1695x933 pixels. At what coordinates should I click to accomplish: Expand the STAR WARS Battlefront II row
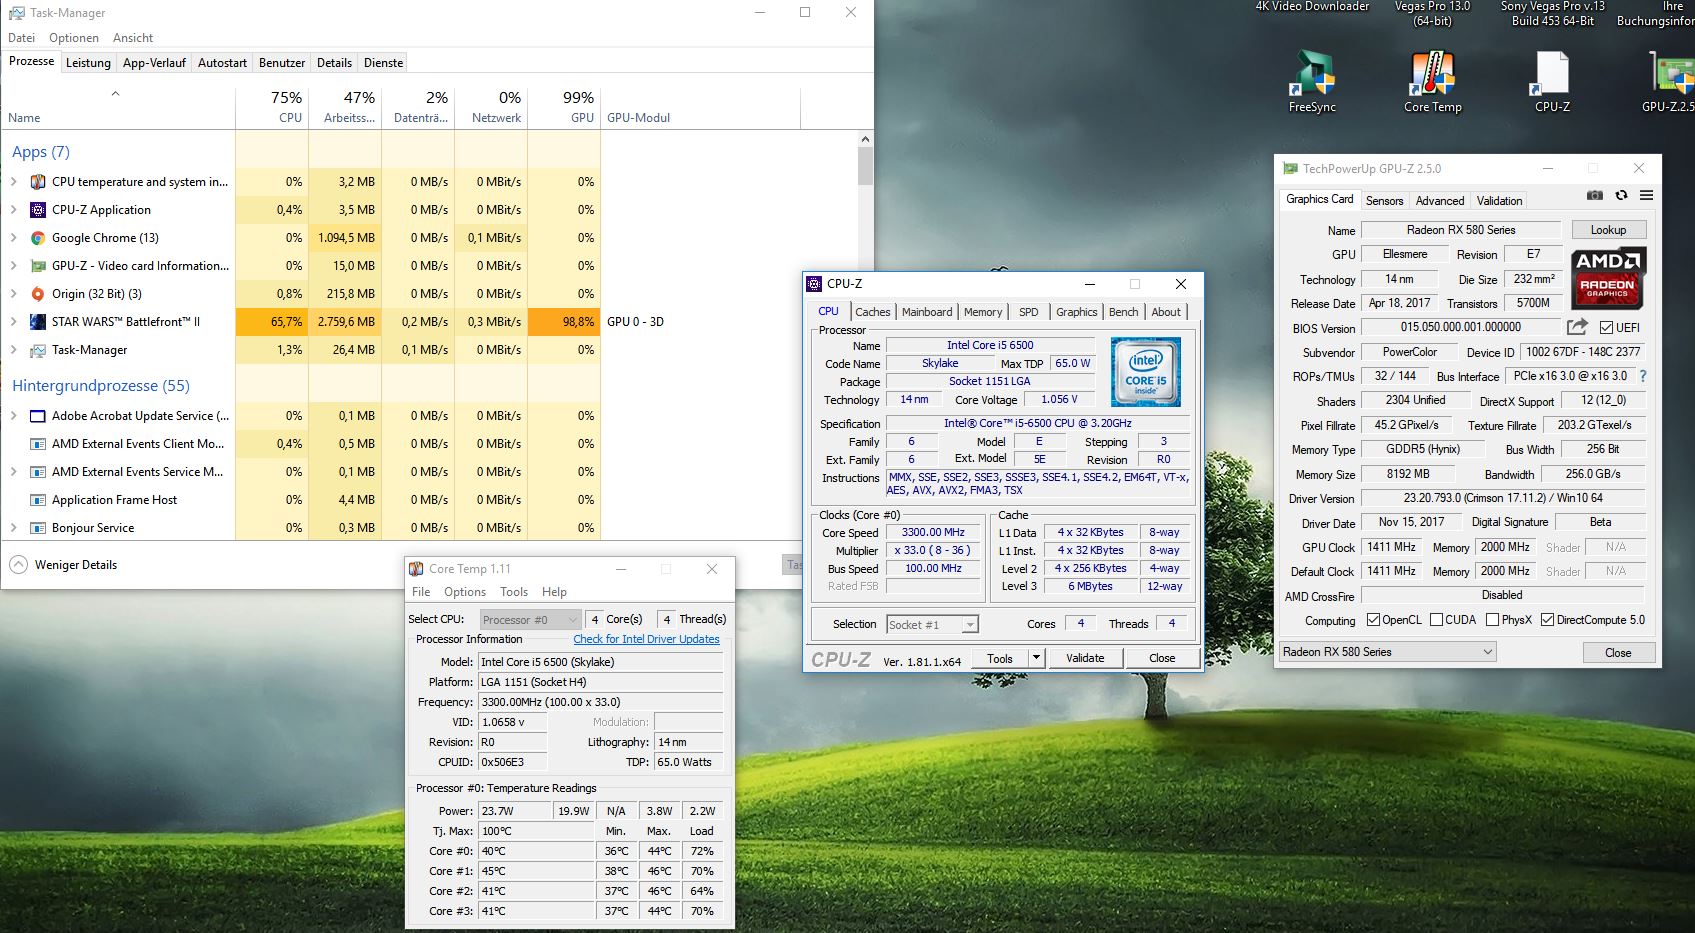point(13,322)
